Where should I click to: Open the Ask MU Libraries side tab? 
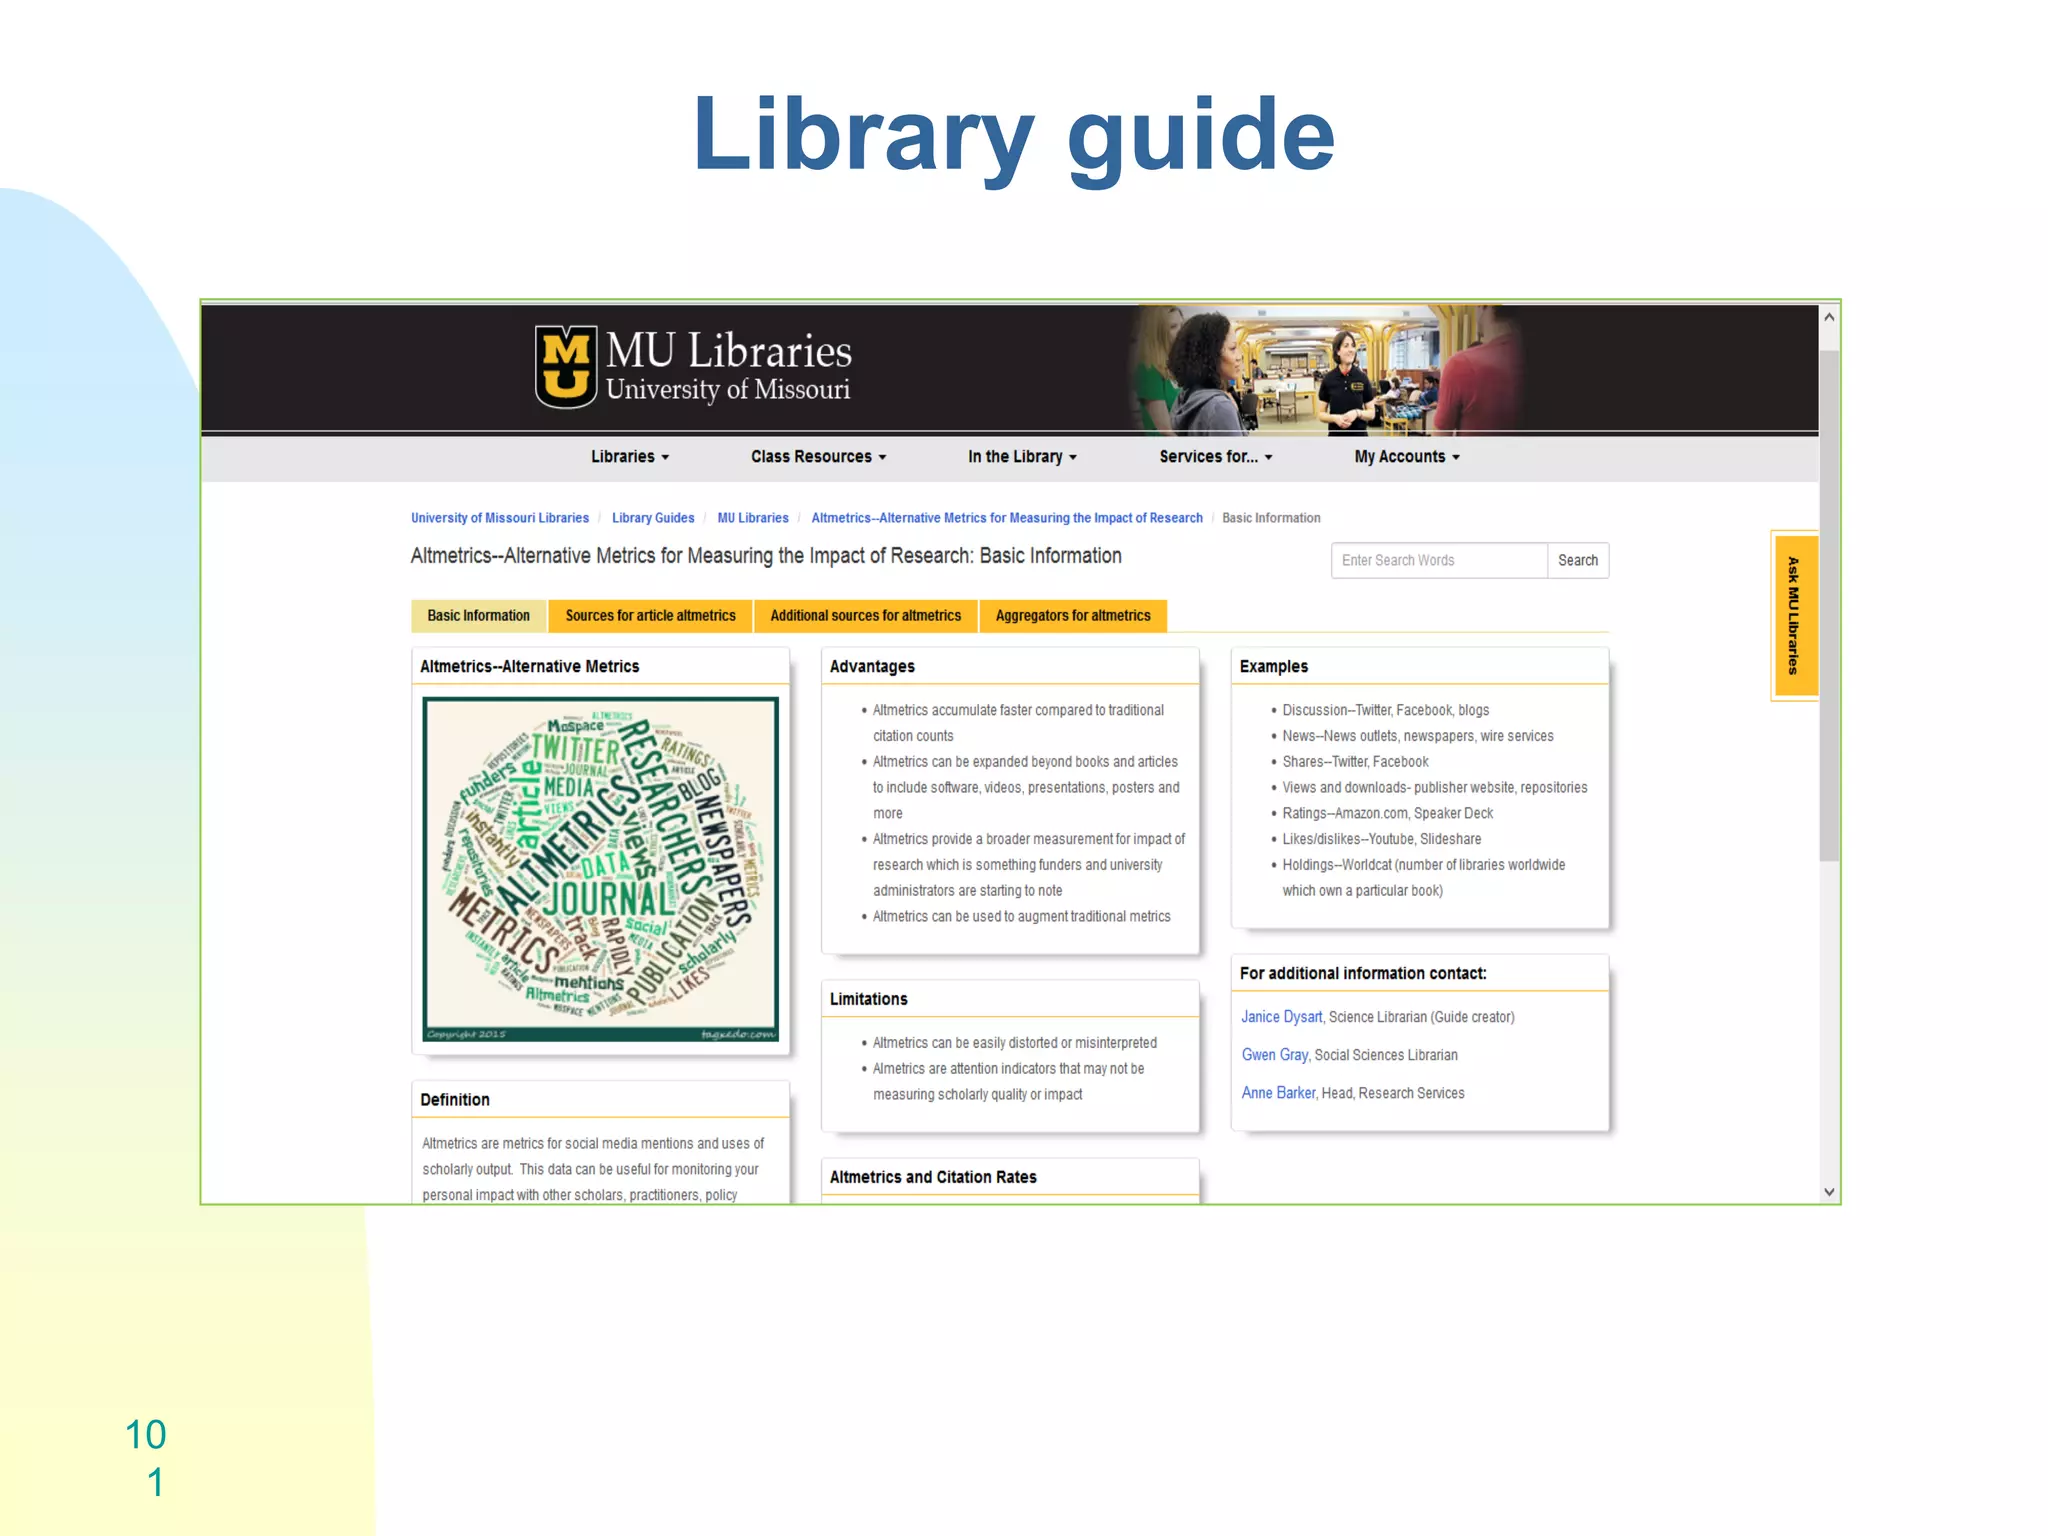point(1794,616)
